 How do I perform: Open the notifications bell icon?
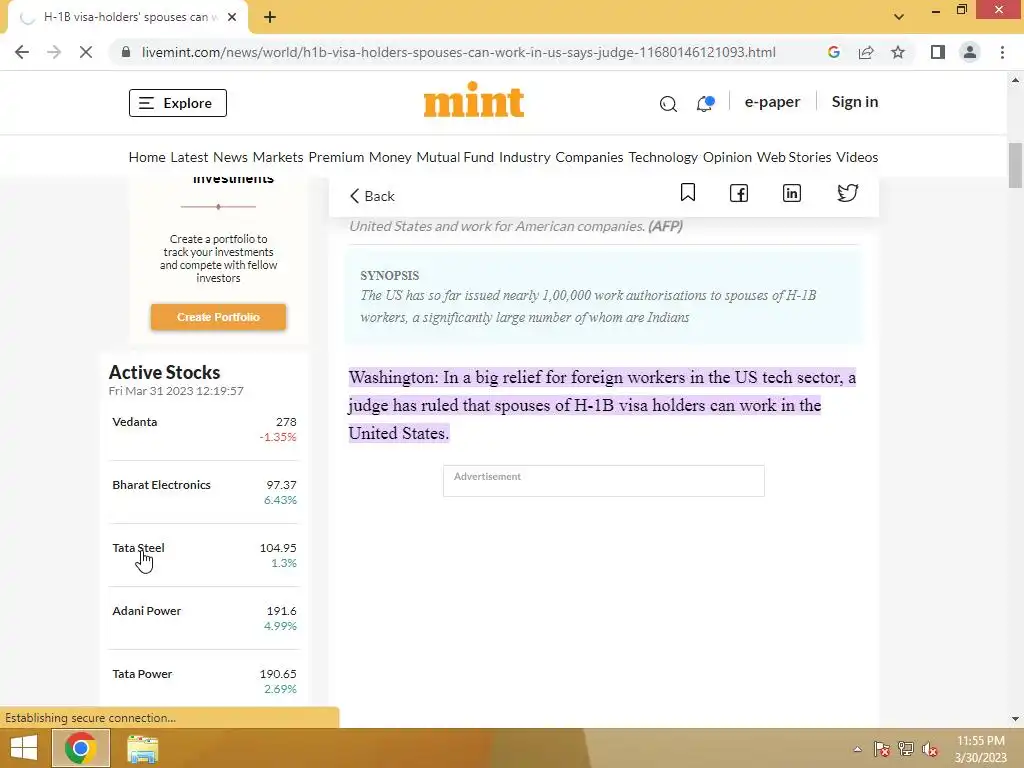coord(705,103)
